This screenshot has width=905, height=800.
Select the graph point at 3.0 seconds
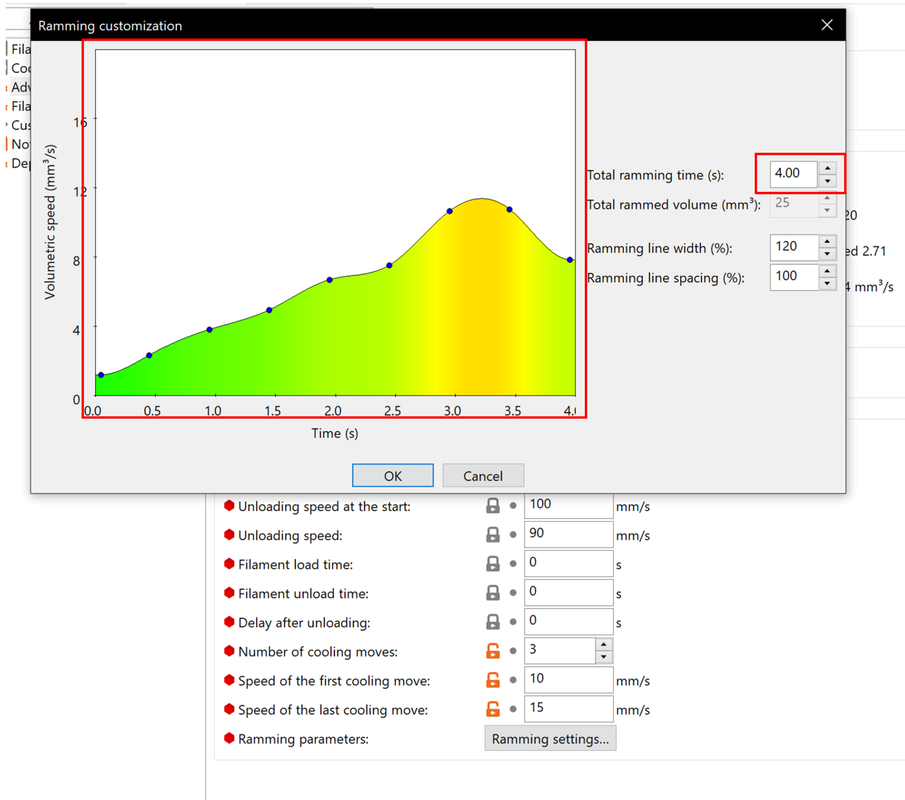pyautogui.click(x=450, y=211)
